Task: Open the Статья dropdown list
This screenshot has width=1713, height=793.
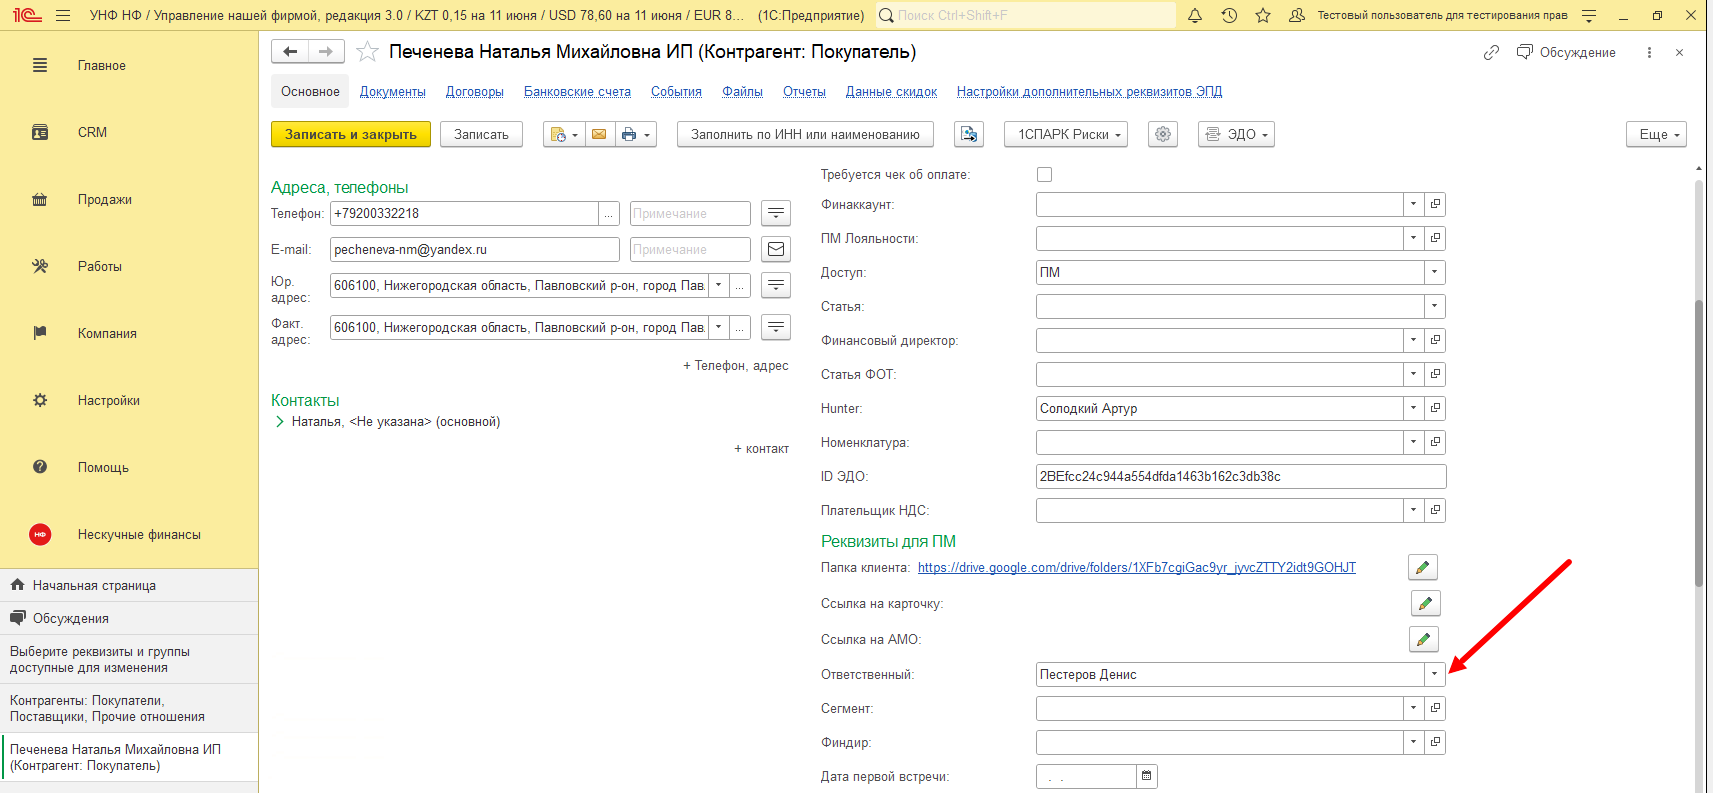Action: click(x=1434, y=306)
